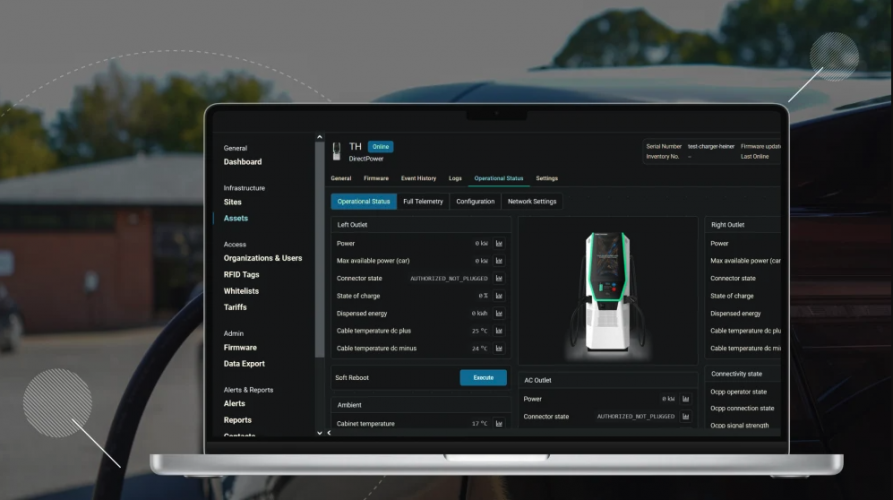Select the Operational Status sub-tab button

(363, 202)
